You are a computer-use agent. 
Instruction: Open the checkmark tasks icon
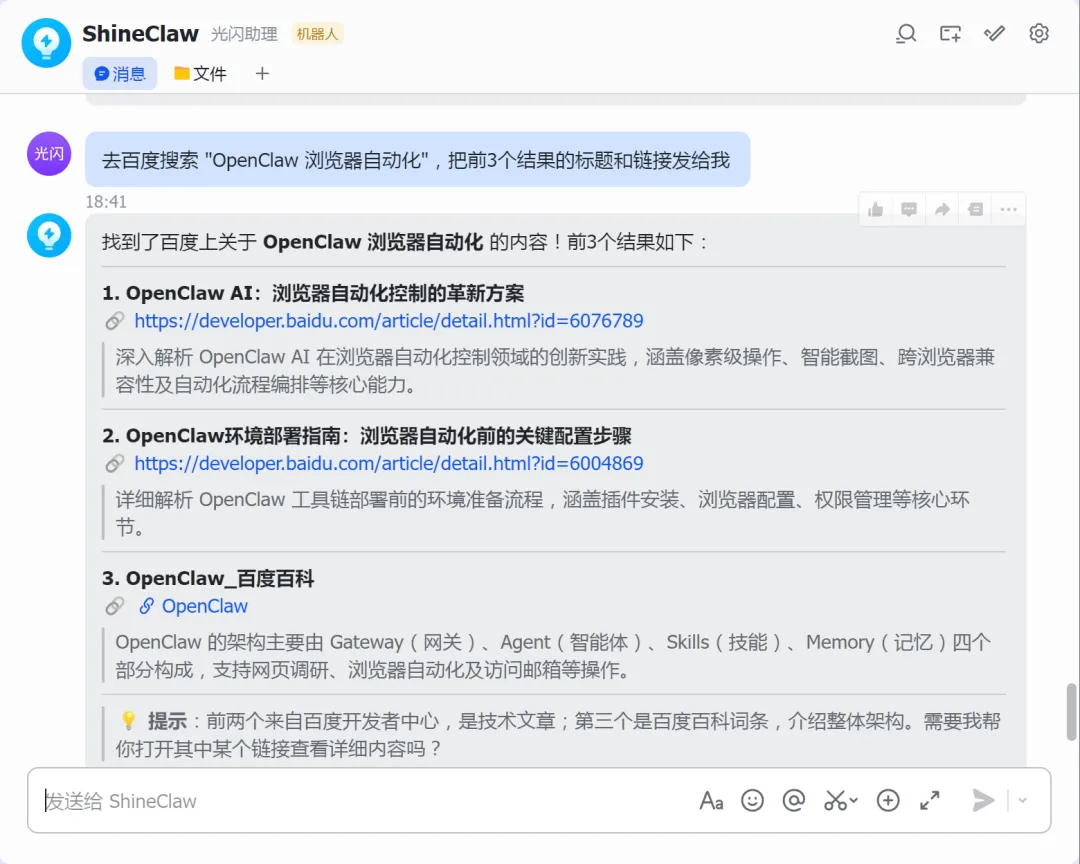994,33
